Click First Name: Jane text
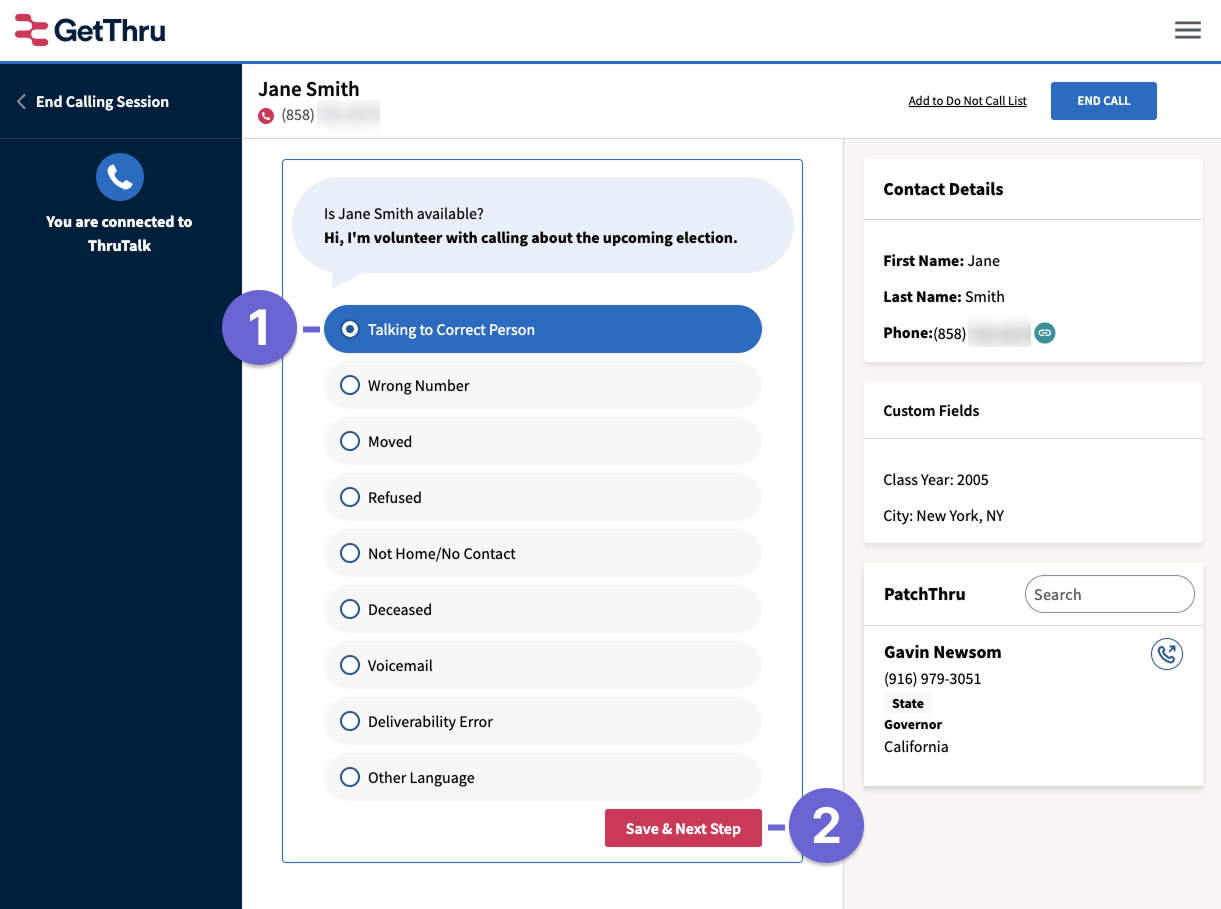 942,261
